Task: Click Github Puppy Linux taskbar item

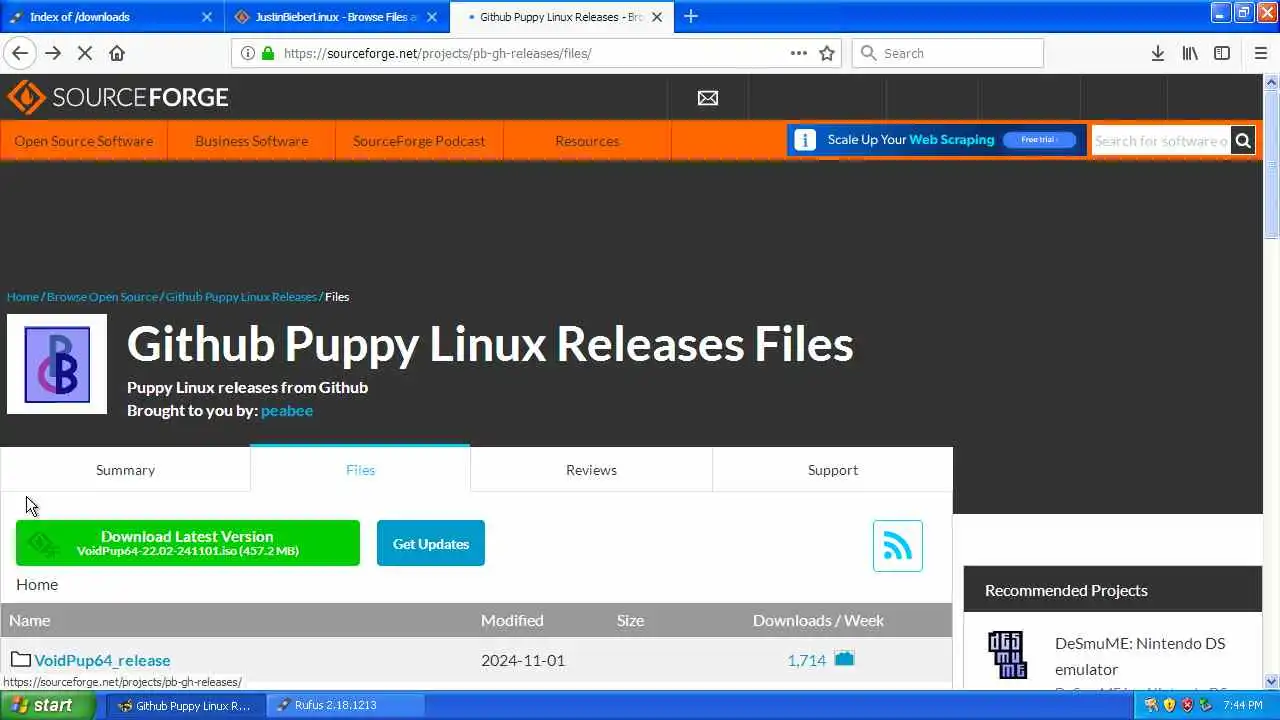Action: [184, 705]
